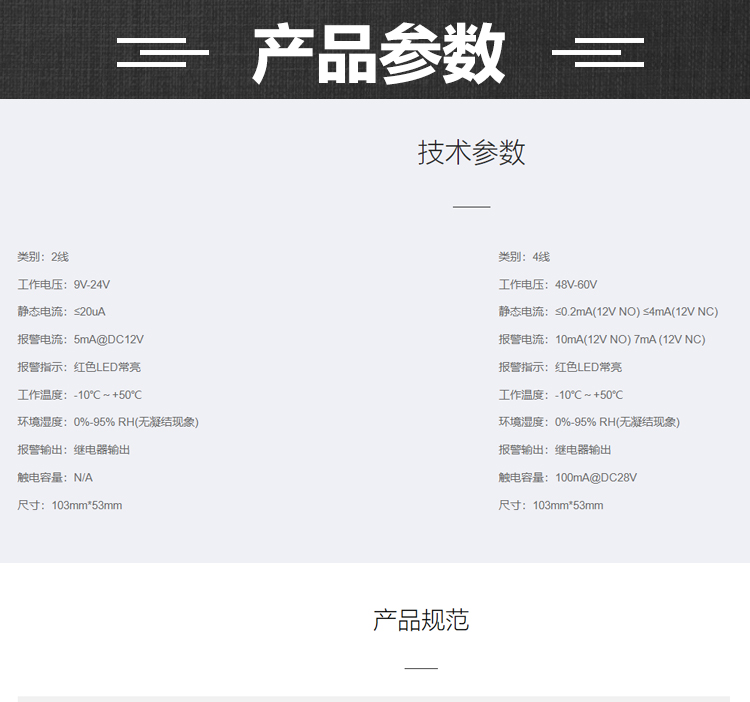This screenshot has height=702, width=750.
Task: Click the 类别: 4线 text
Action: 524,257
